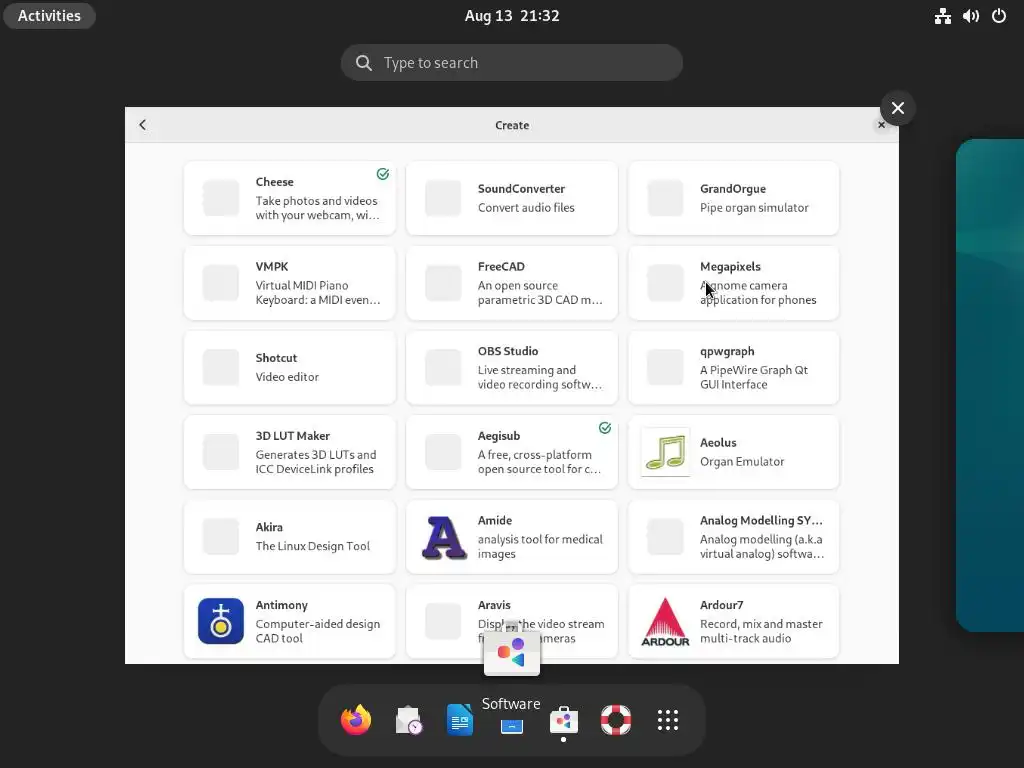Viewport: 1024px width, 768px height.
Task: Open the qpwgraph app card
Action: pos(733,367)
